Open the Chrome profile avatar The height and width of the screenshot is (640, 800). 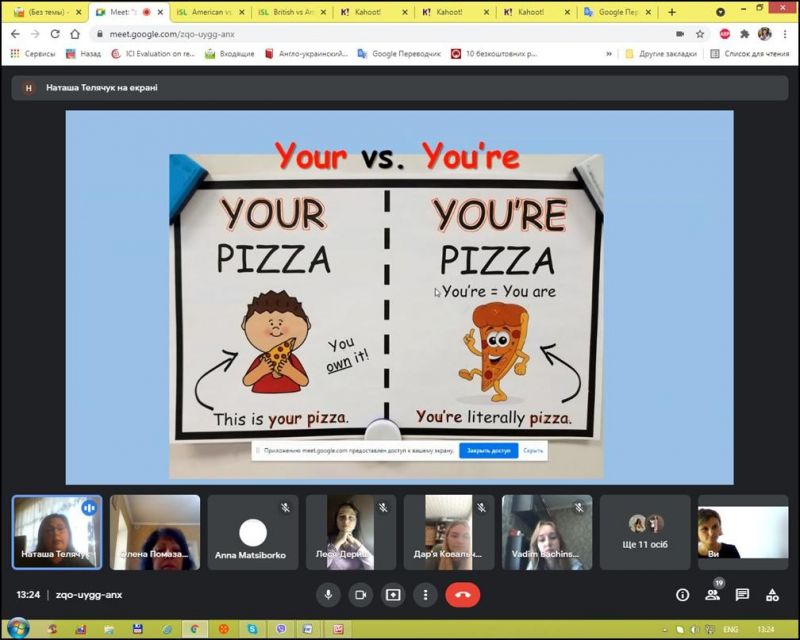764,34
